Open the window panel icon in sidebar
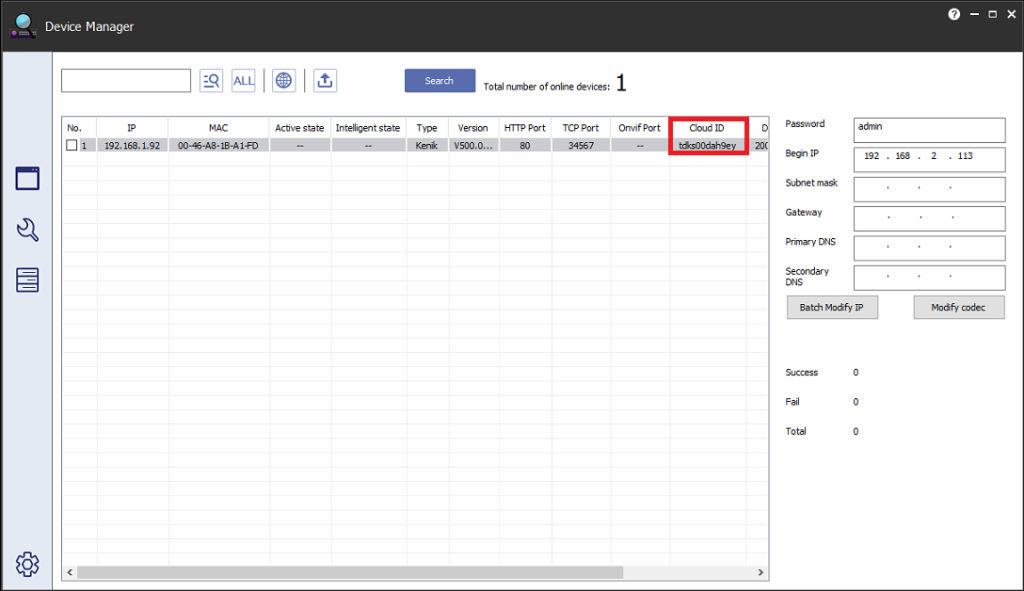This screenshot has width=1024, height=591. coord(27,179)
